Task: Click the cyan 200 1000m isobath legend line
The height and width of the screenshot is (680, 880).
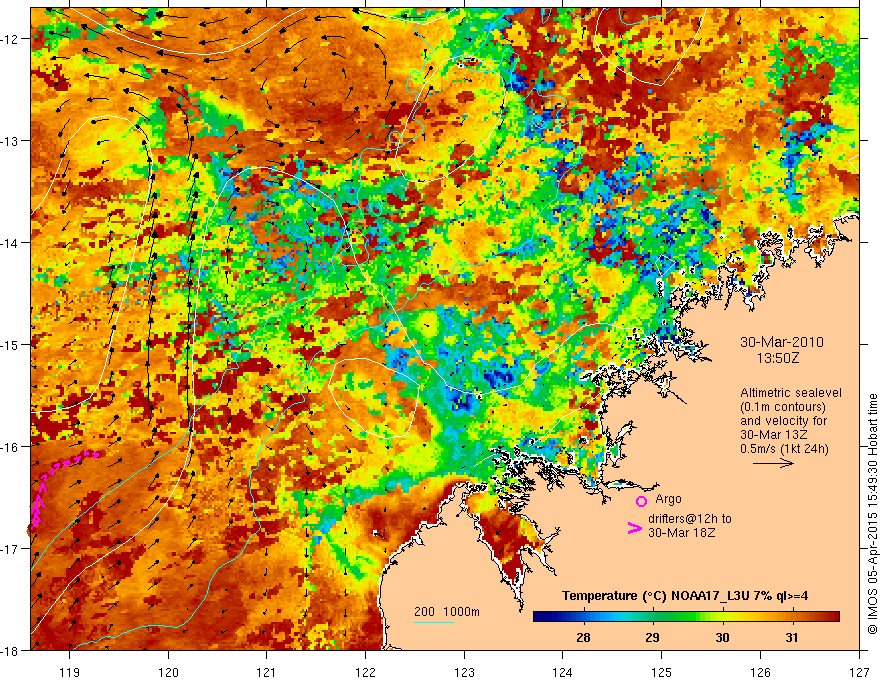Action: click(434, 622)
